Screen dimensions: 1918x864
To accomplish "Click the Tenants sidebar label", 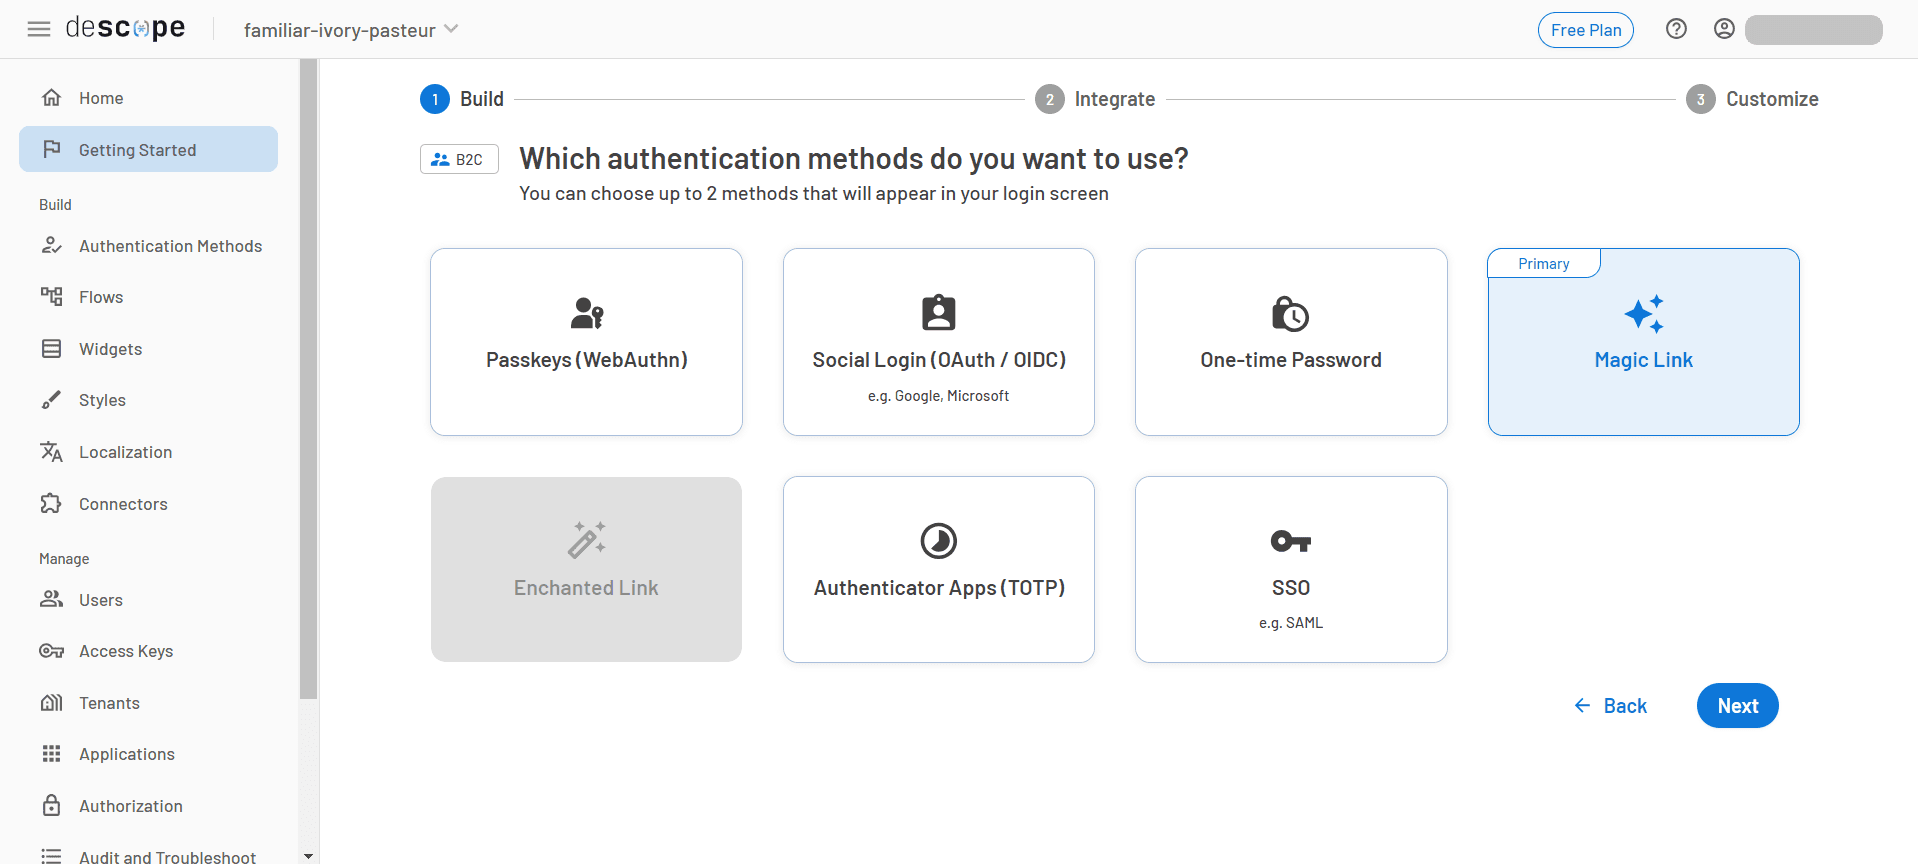I will click(x=109, y=703).
